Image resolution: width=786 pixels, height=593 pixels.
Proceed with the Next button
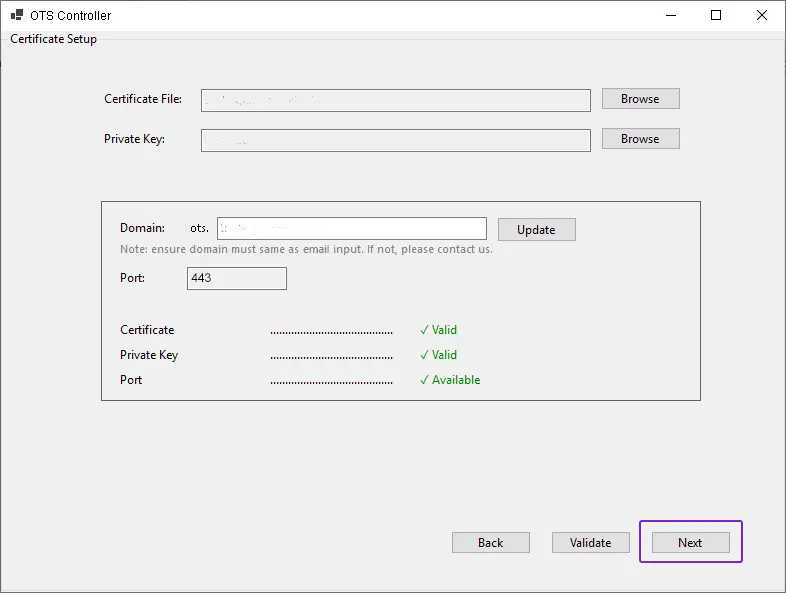[x=690, y=543]
